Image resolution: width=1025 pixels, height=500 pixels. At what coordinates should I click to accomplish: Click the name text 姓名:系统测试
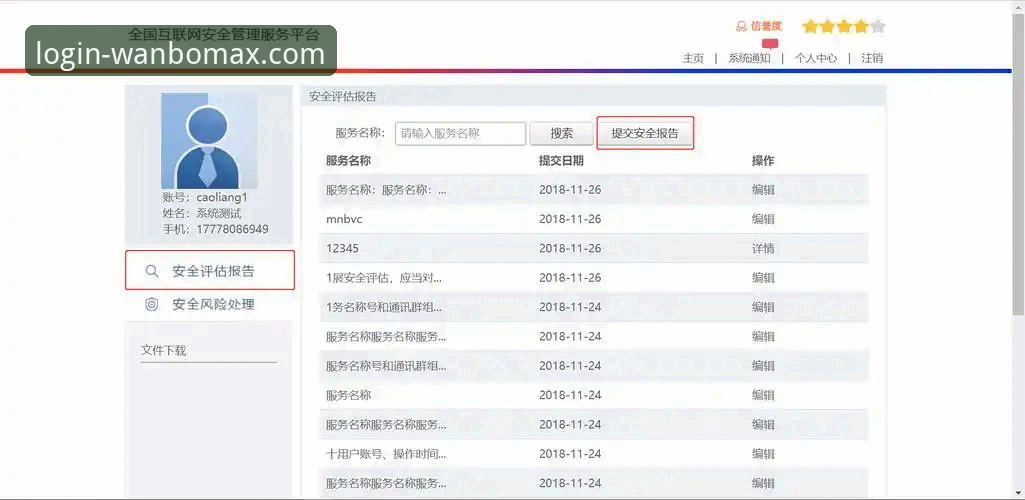[x=202, y=213]
